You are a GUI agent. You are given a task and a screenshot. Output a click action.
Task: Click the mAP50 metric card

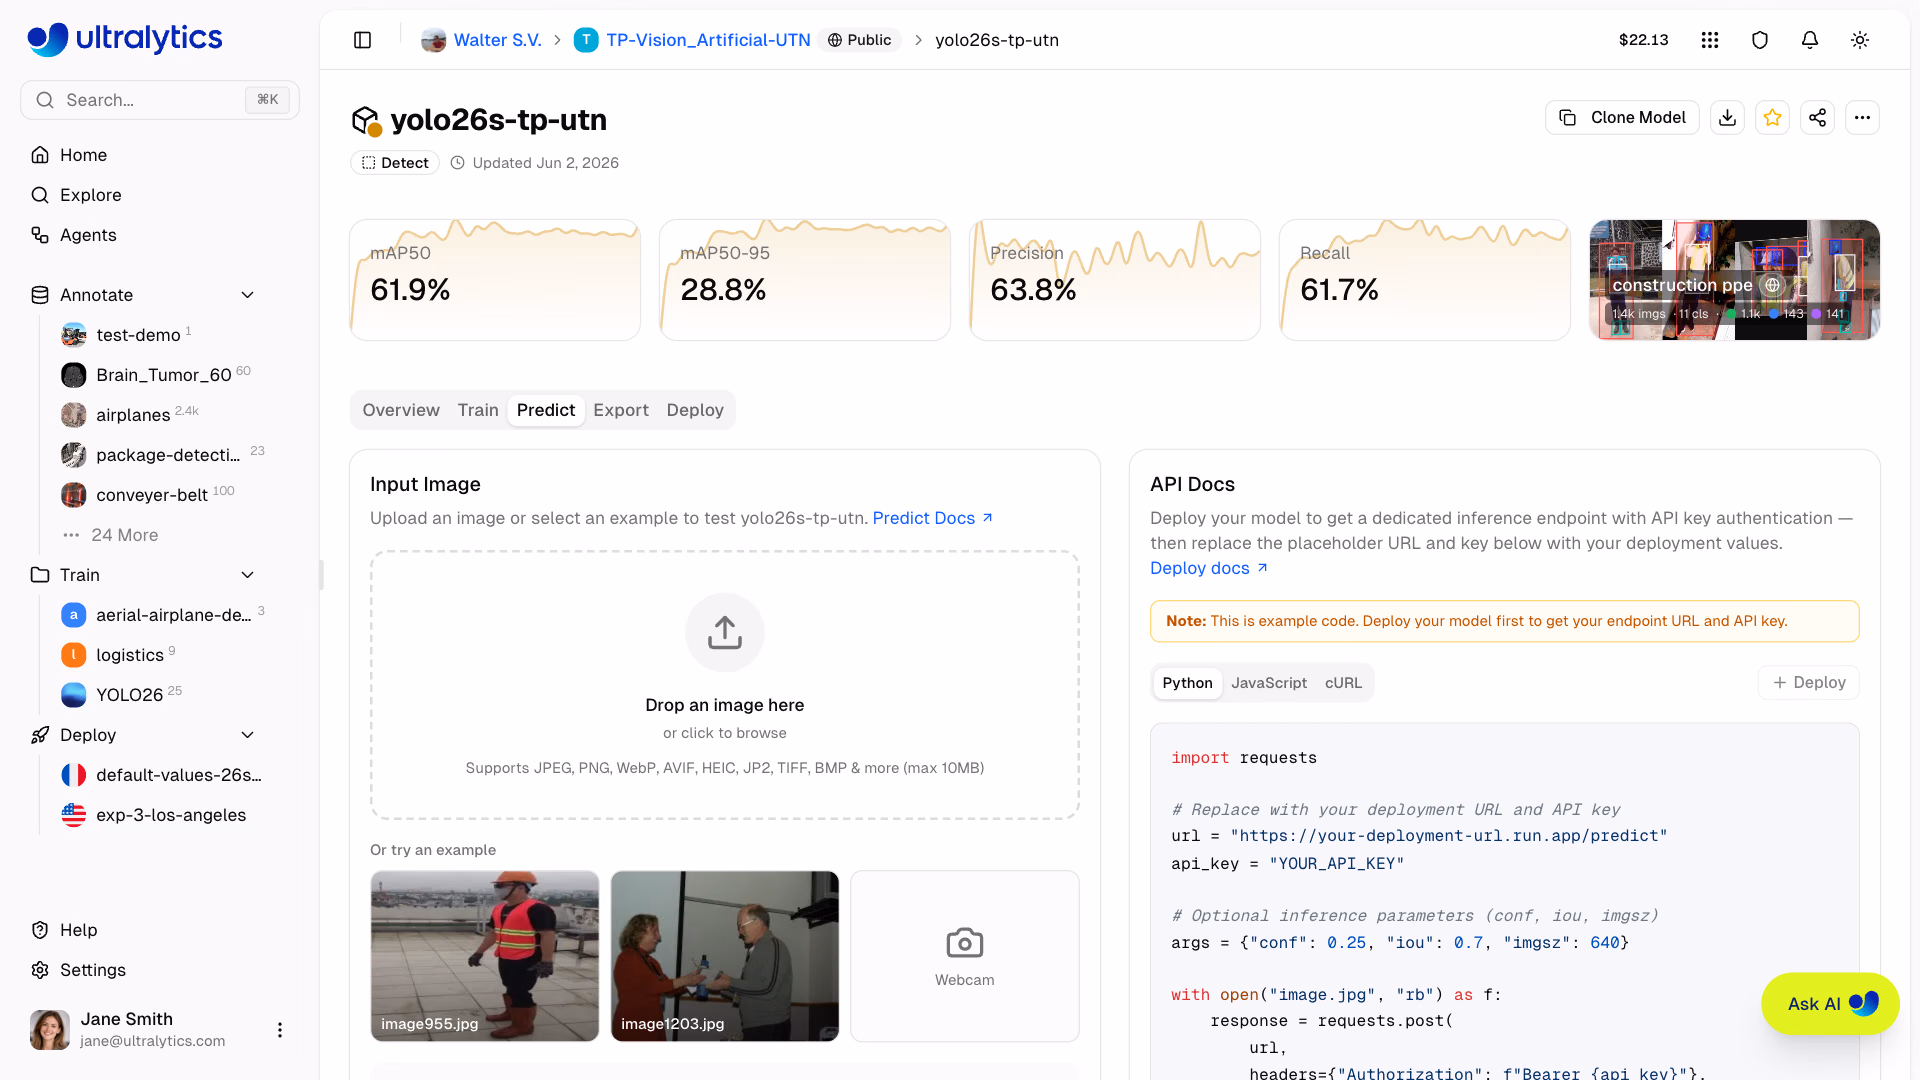tap(495, 280)
